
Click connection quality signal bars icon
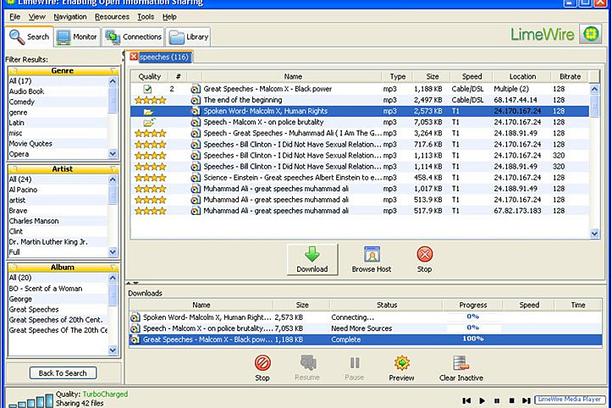31,401
